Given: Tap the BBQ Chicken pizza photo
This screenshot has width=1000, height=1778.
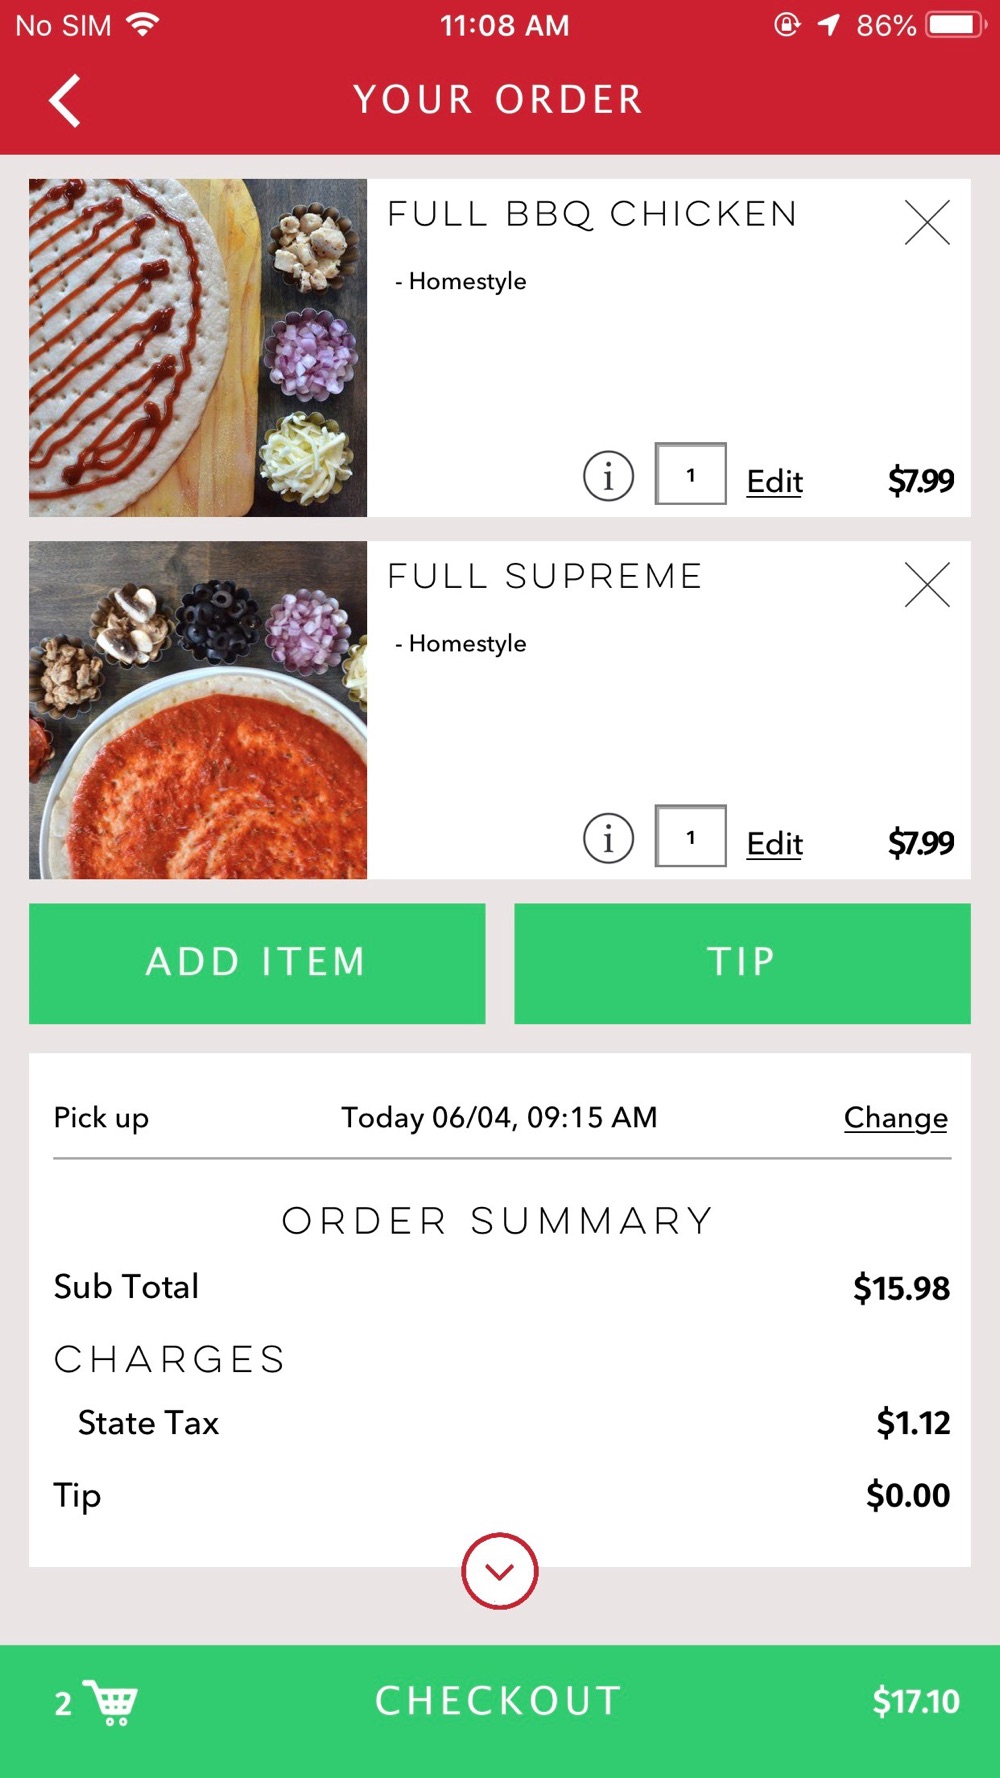Looking at the screenshot, I should click(198, 348).
